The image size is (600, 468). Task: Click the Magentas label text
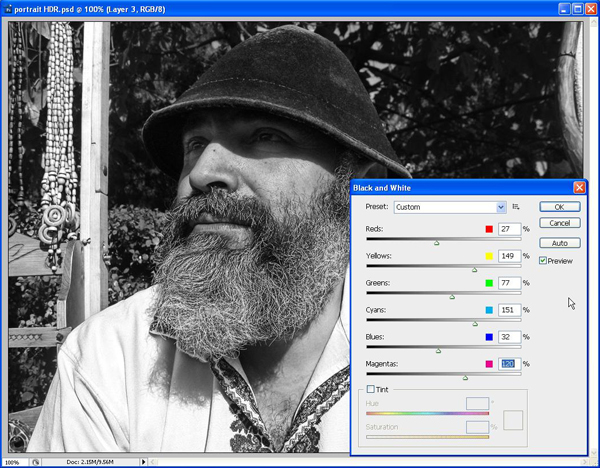pos(382,364)
